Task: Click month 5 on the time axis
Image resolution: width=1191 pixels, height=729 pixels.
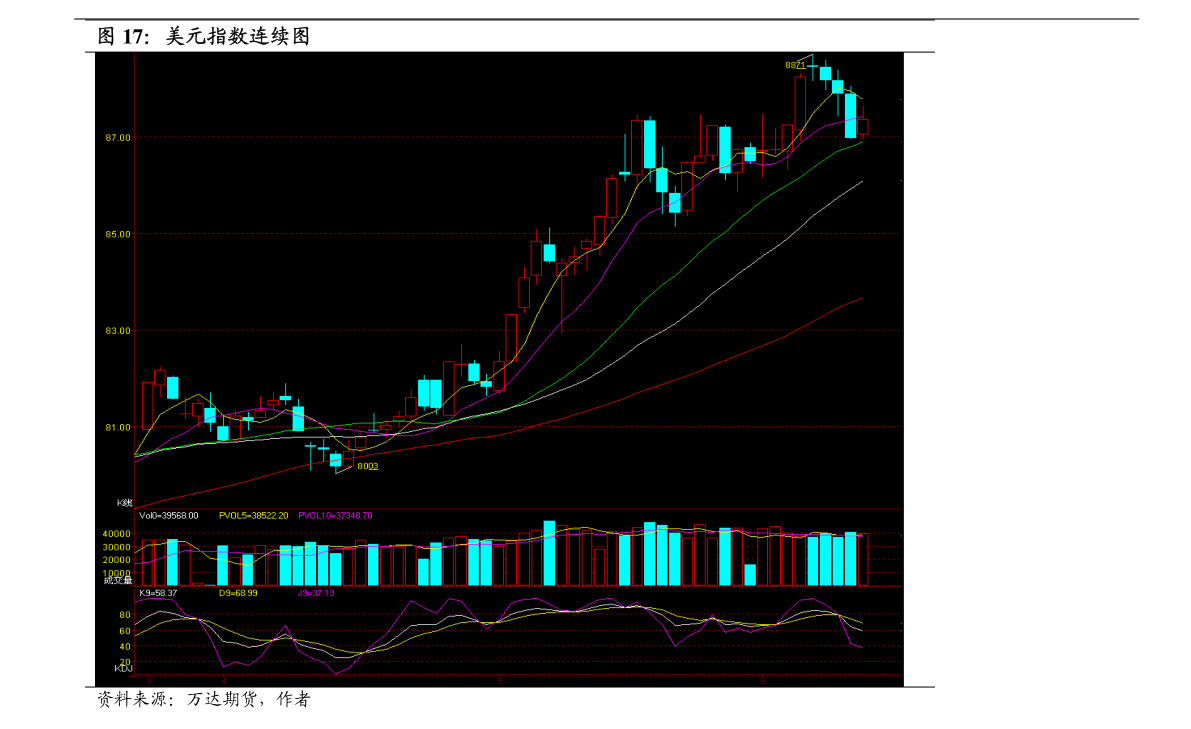Action: [x=499, y=682]
